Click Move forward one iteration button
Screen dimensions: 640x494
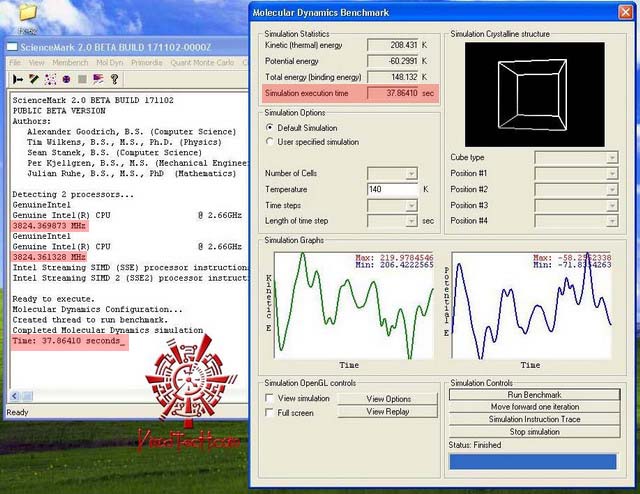(534, 407)
